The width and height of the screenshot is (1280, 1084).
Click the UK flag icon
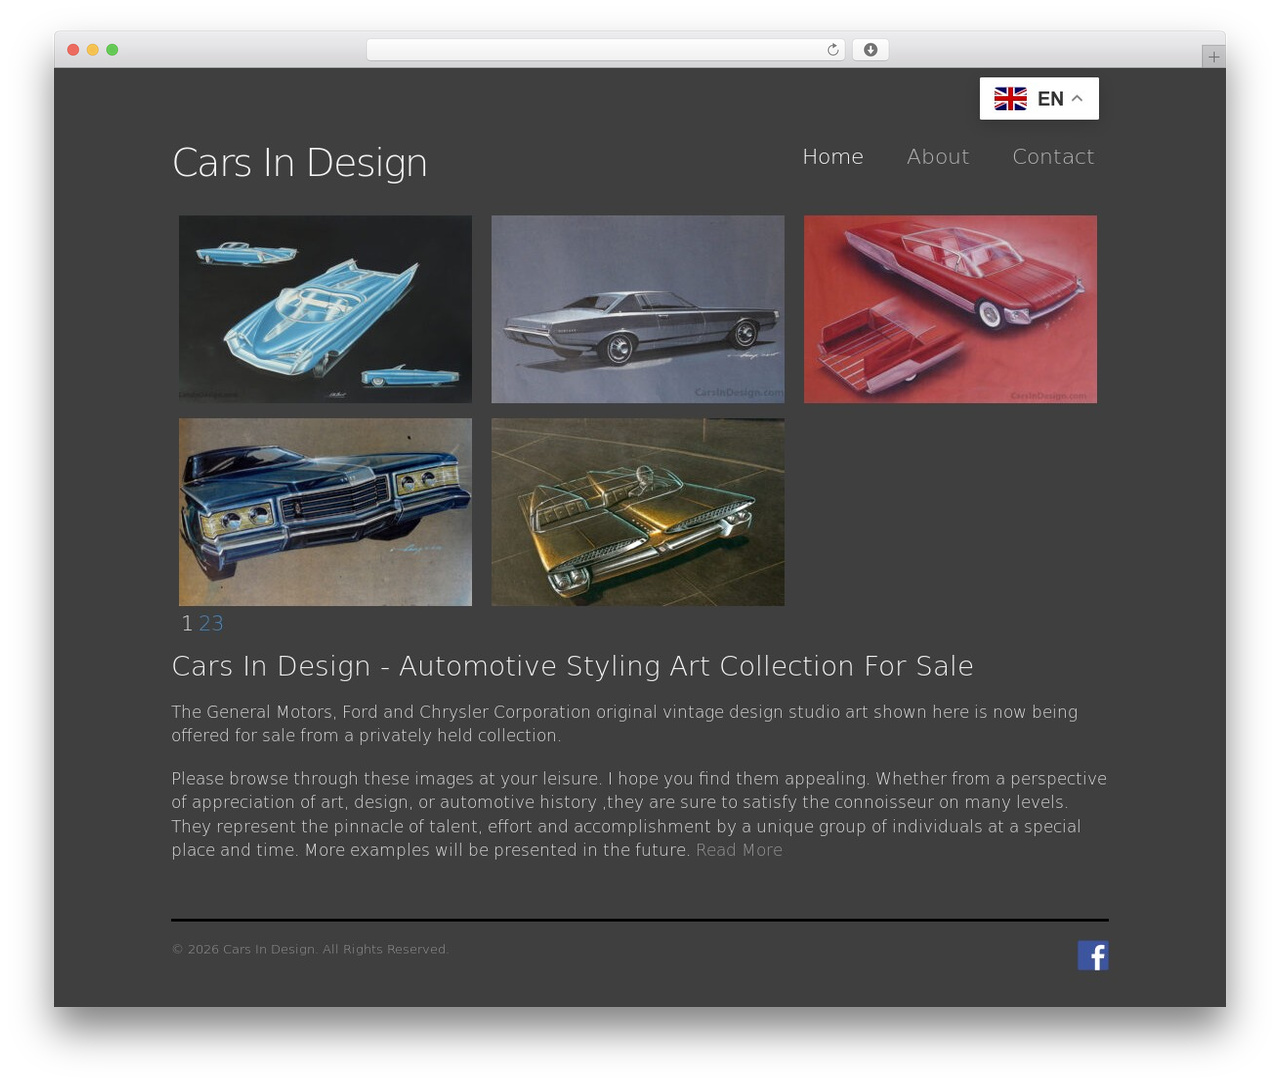1010,98
